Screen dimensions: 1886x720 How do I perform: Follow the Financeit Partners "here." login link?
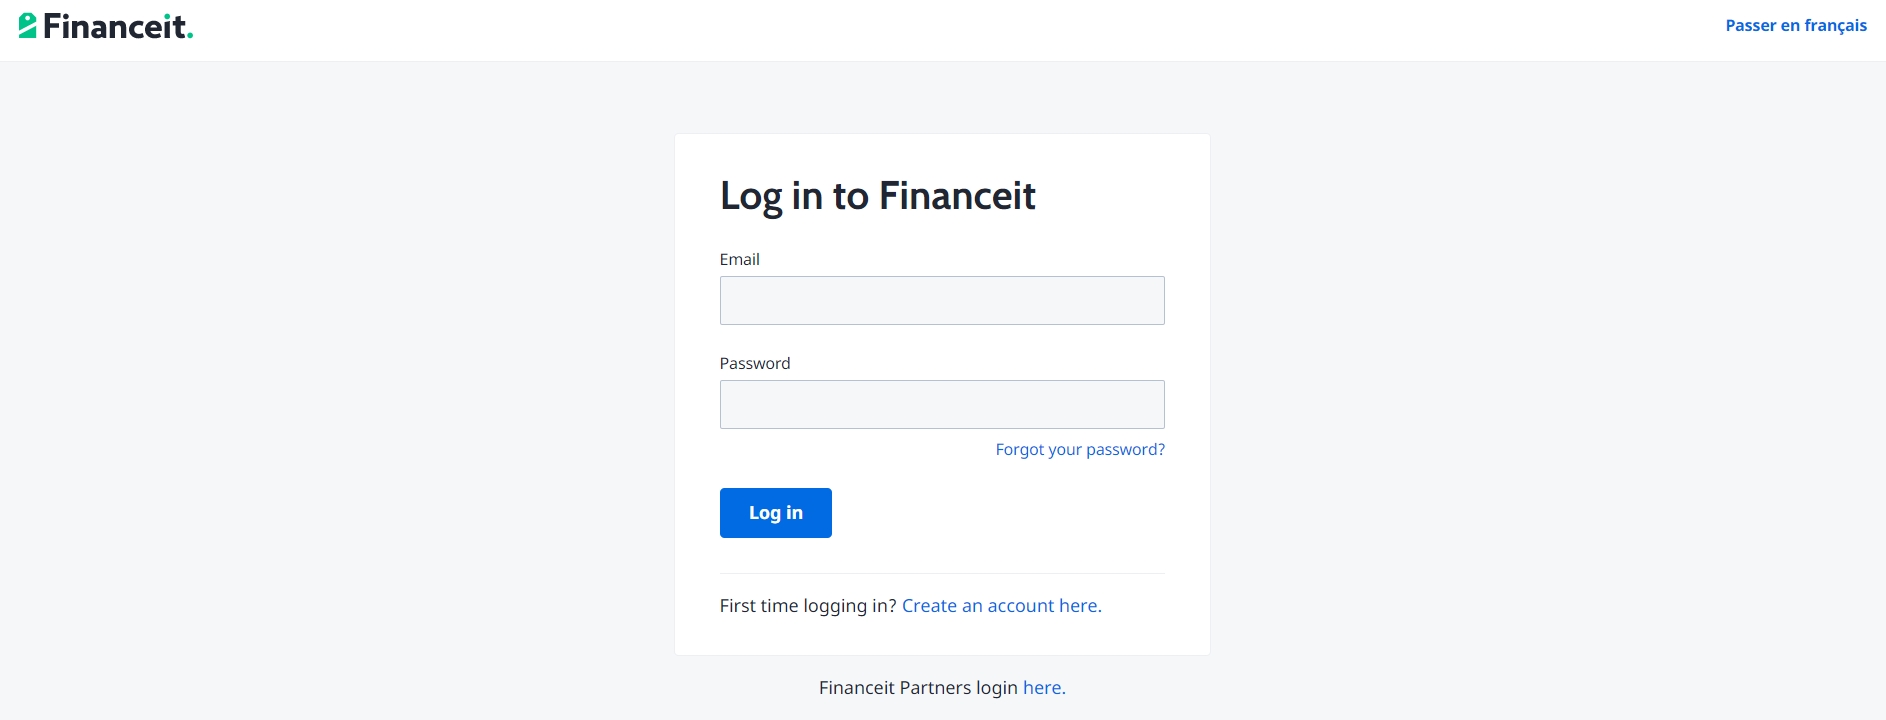coord(1044,687)
